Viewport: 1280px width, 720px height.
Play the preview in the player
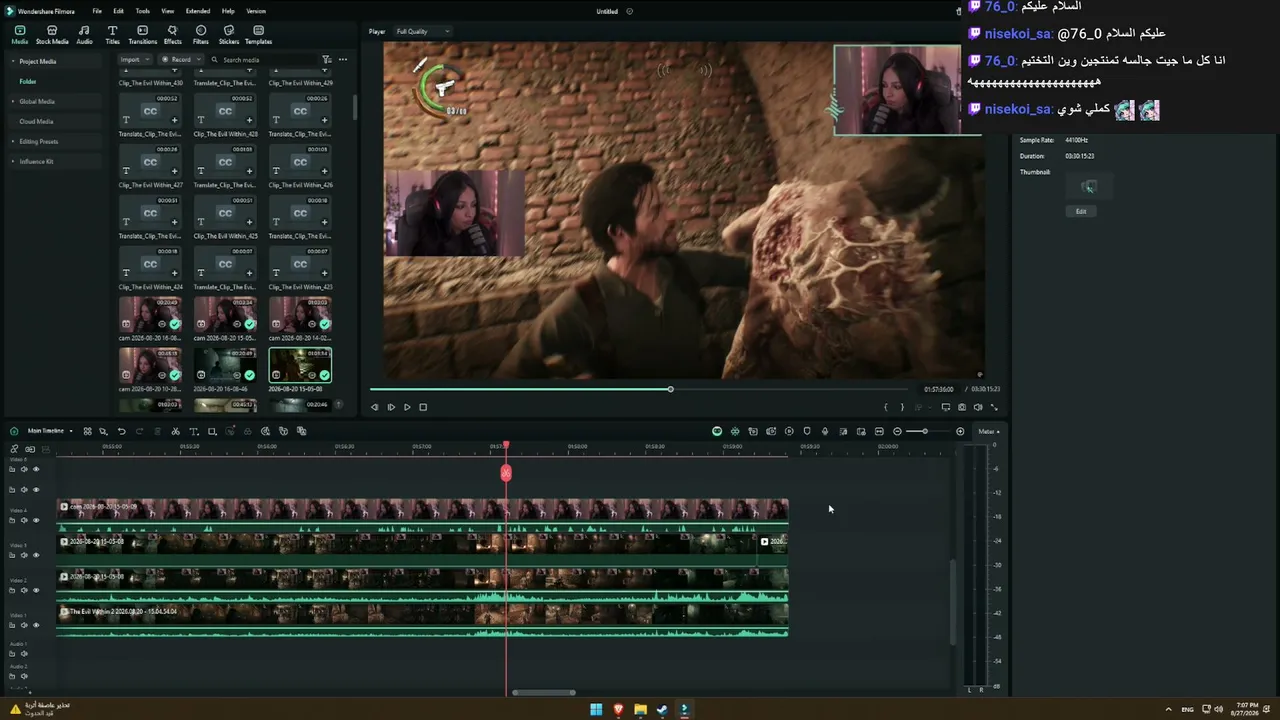(407, 407)
